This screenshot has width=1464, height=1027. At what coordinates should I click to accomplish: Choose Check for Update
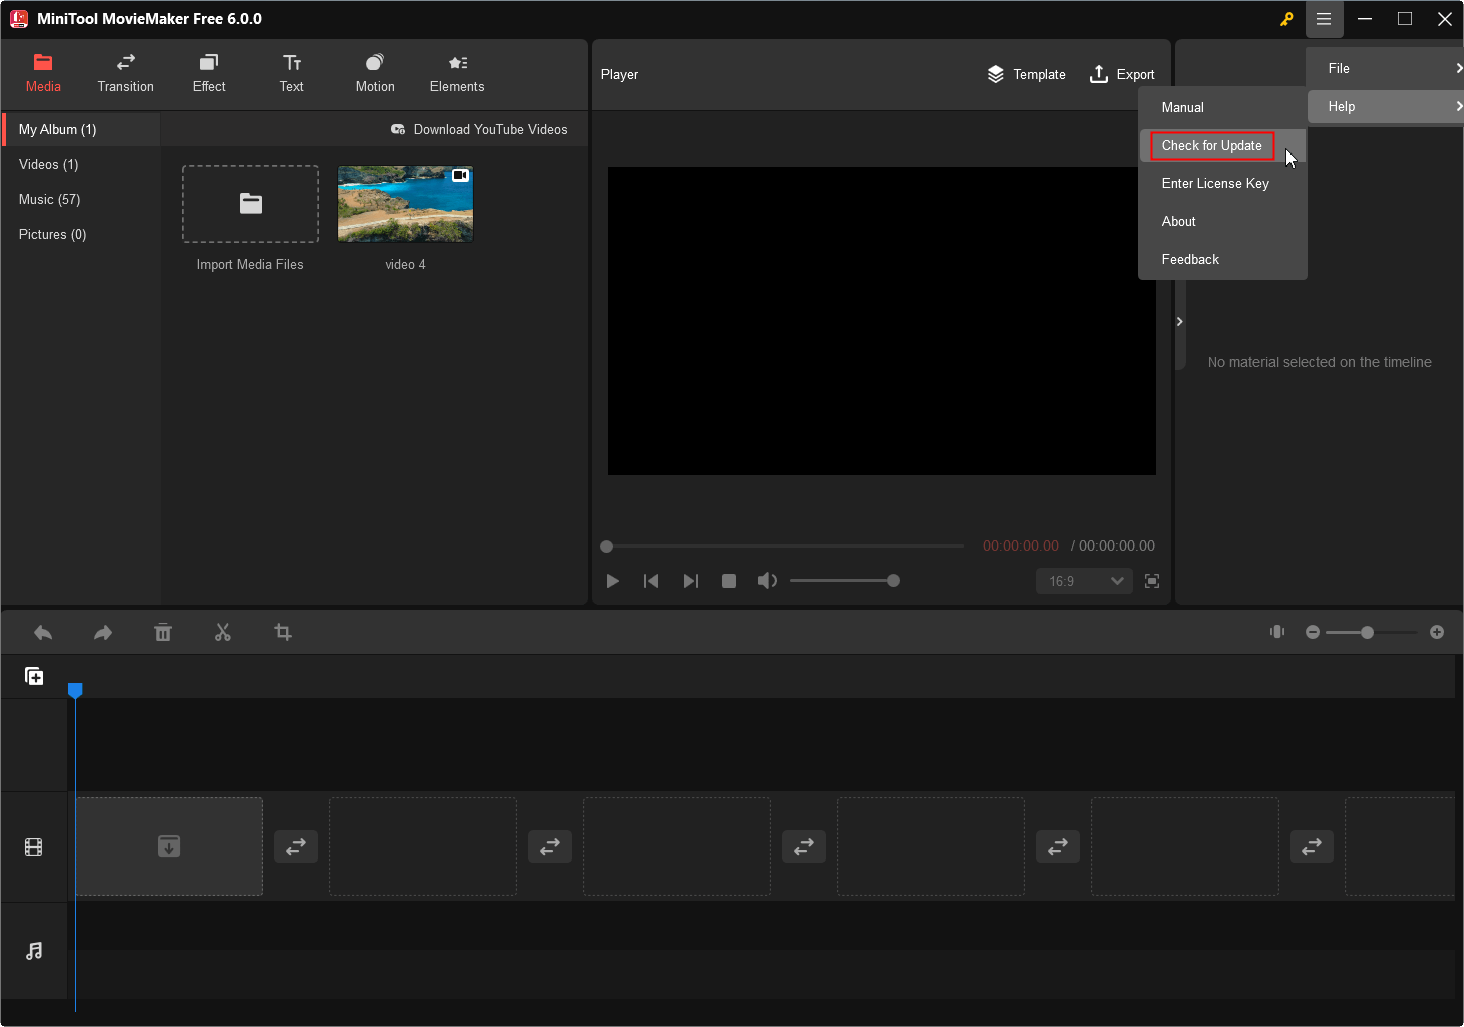(1222, 145)
